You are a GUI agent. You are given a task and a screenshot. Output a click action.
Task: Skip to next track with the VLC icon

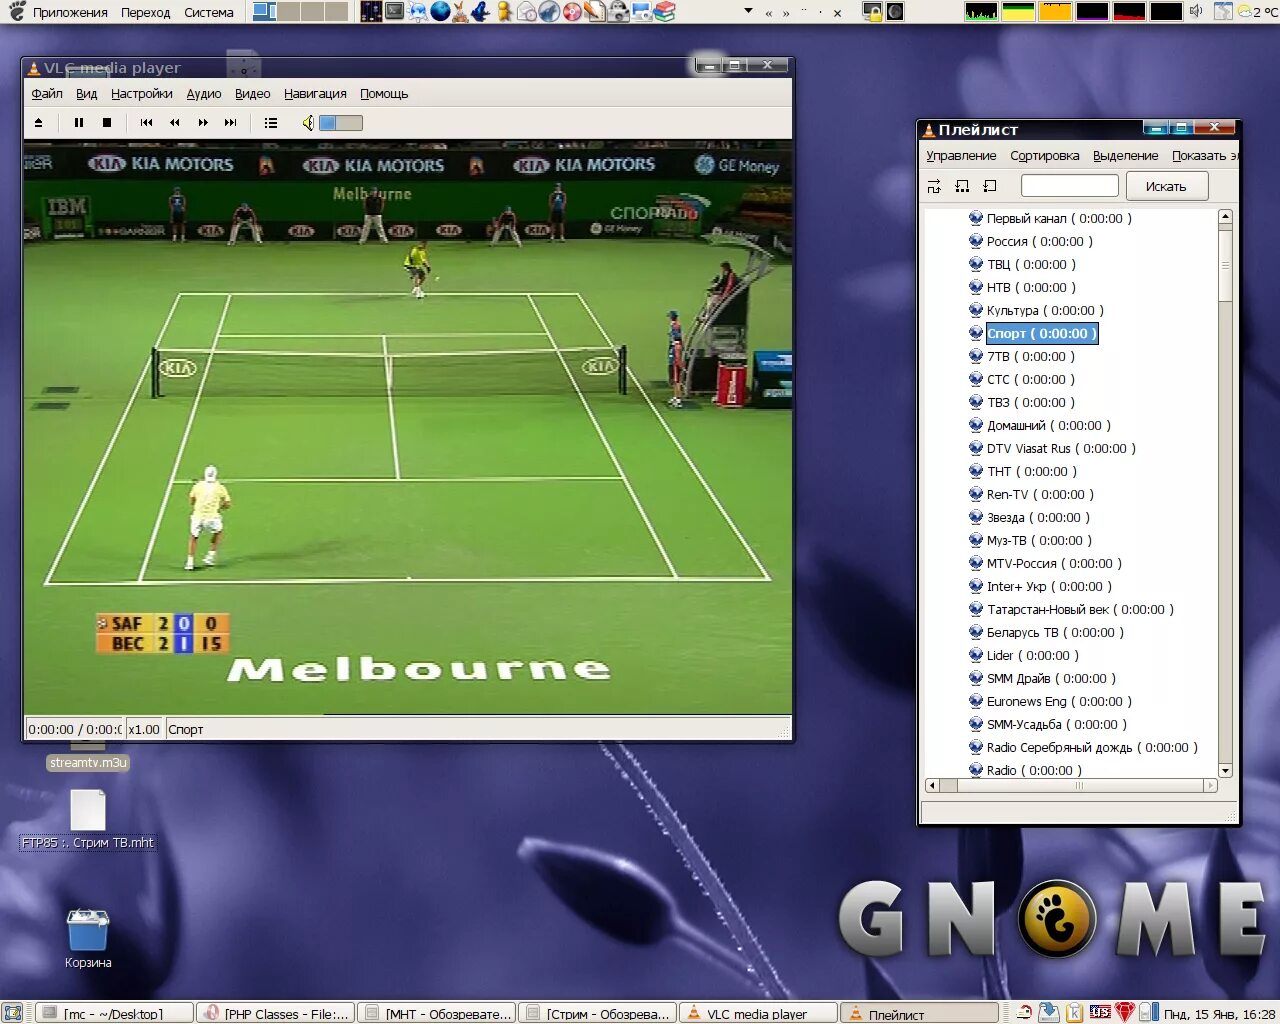tap(230, 122)
